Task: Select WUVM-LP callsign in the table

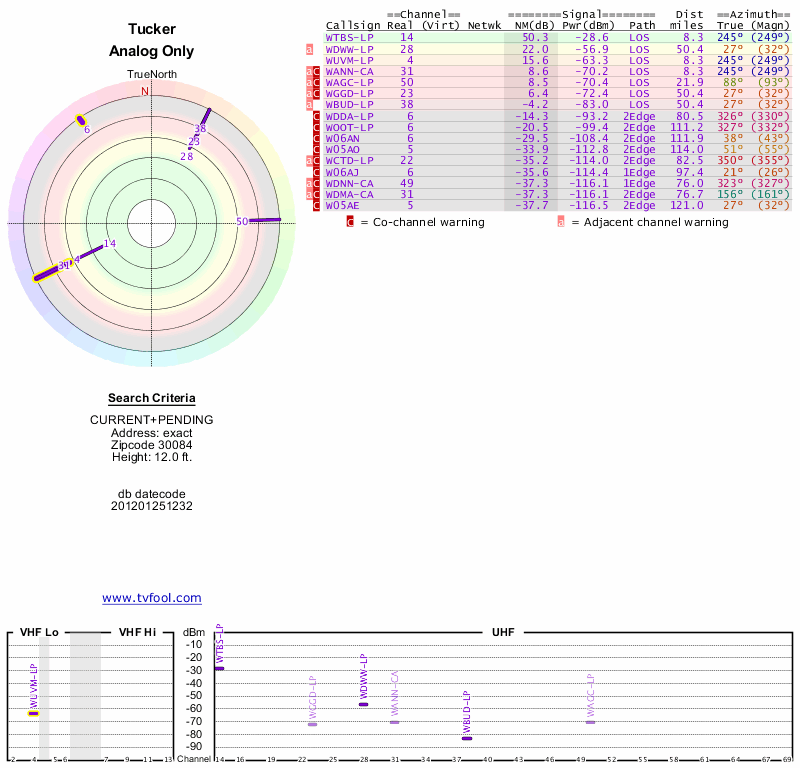Action: [x=349, y=60]
